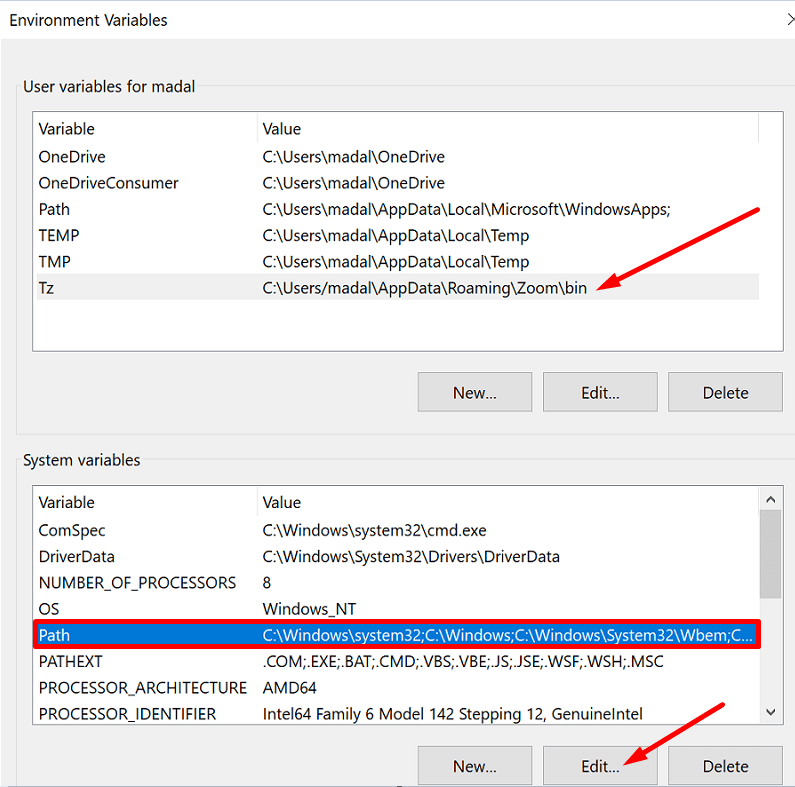Click New button under System variables
Viewport: 795px width, 787px height.
(475, 766)
